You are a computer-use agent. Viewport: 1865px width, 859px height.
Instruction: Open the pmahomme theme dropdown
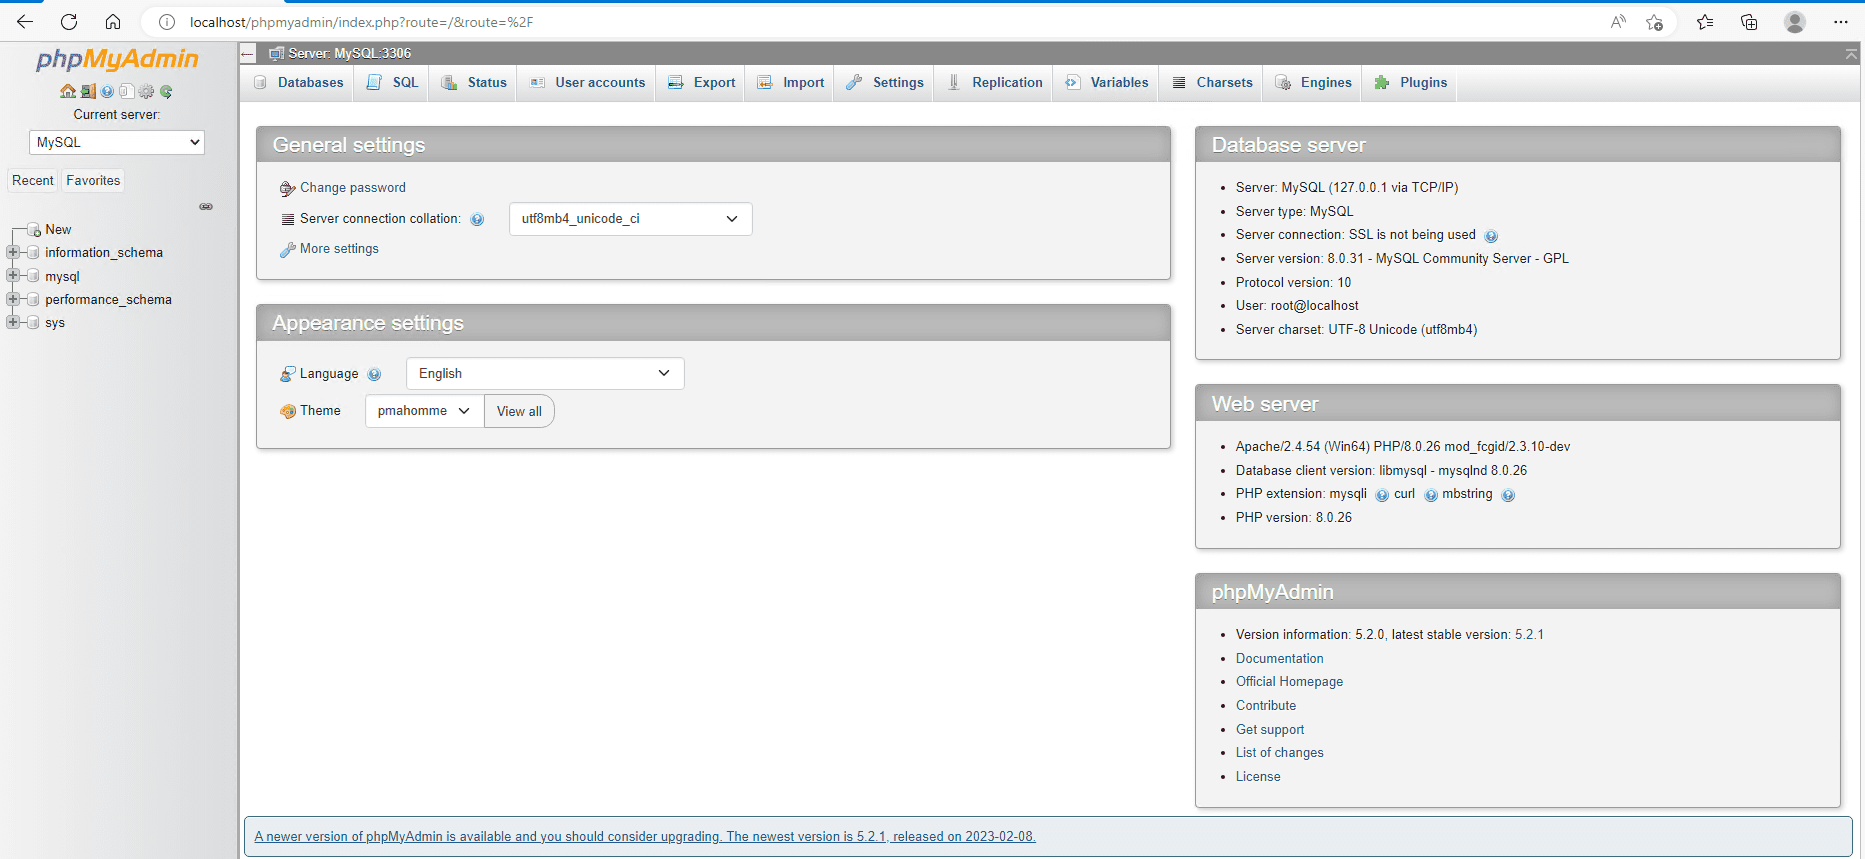(424, 411)
